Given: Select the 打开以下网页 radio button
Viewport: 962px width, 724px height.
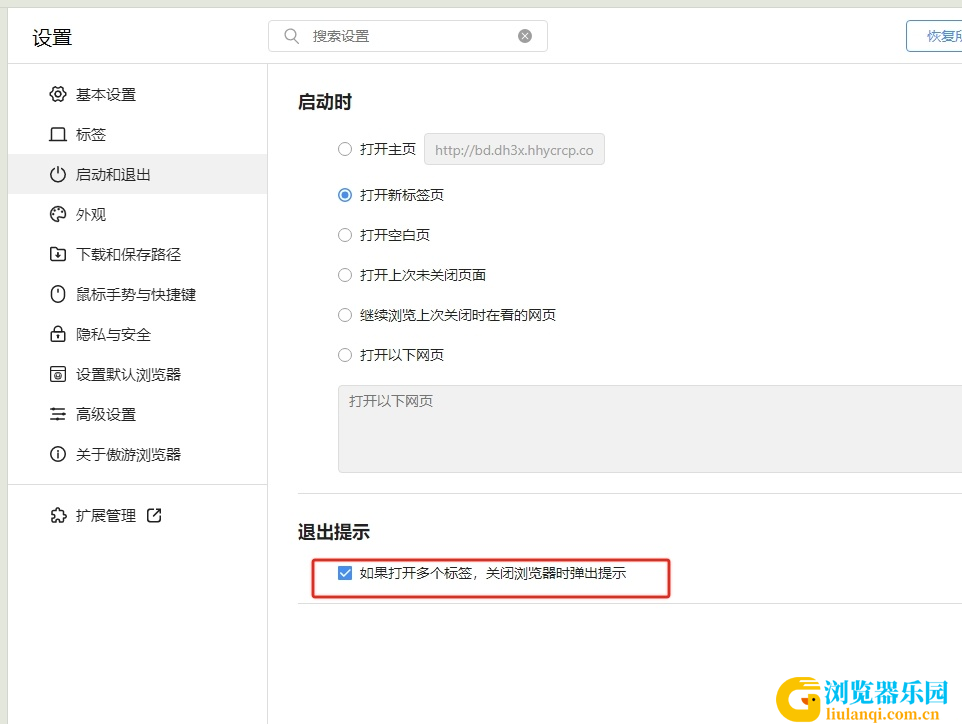Looking at the screenshot, I should tap(345, 355).
